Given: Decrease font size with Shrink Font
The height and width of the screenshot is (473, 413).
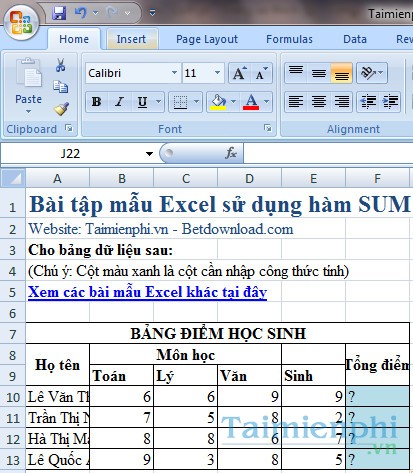Looking at the screenshot, I should 261,73.
